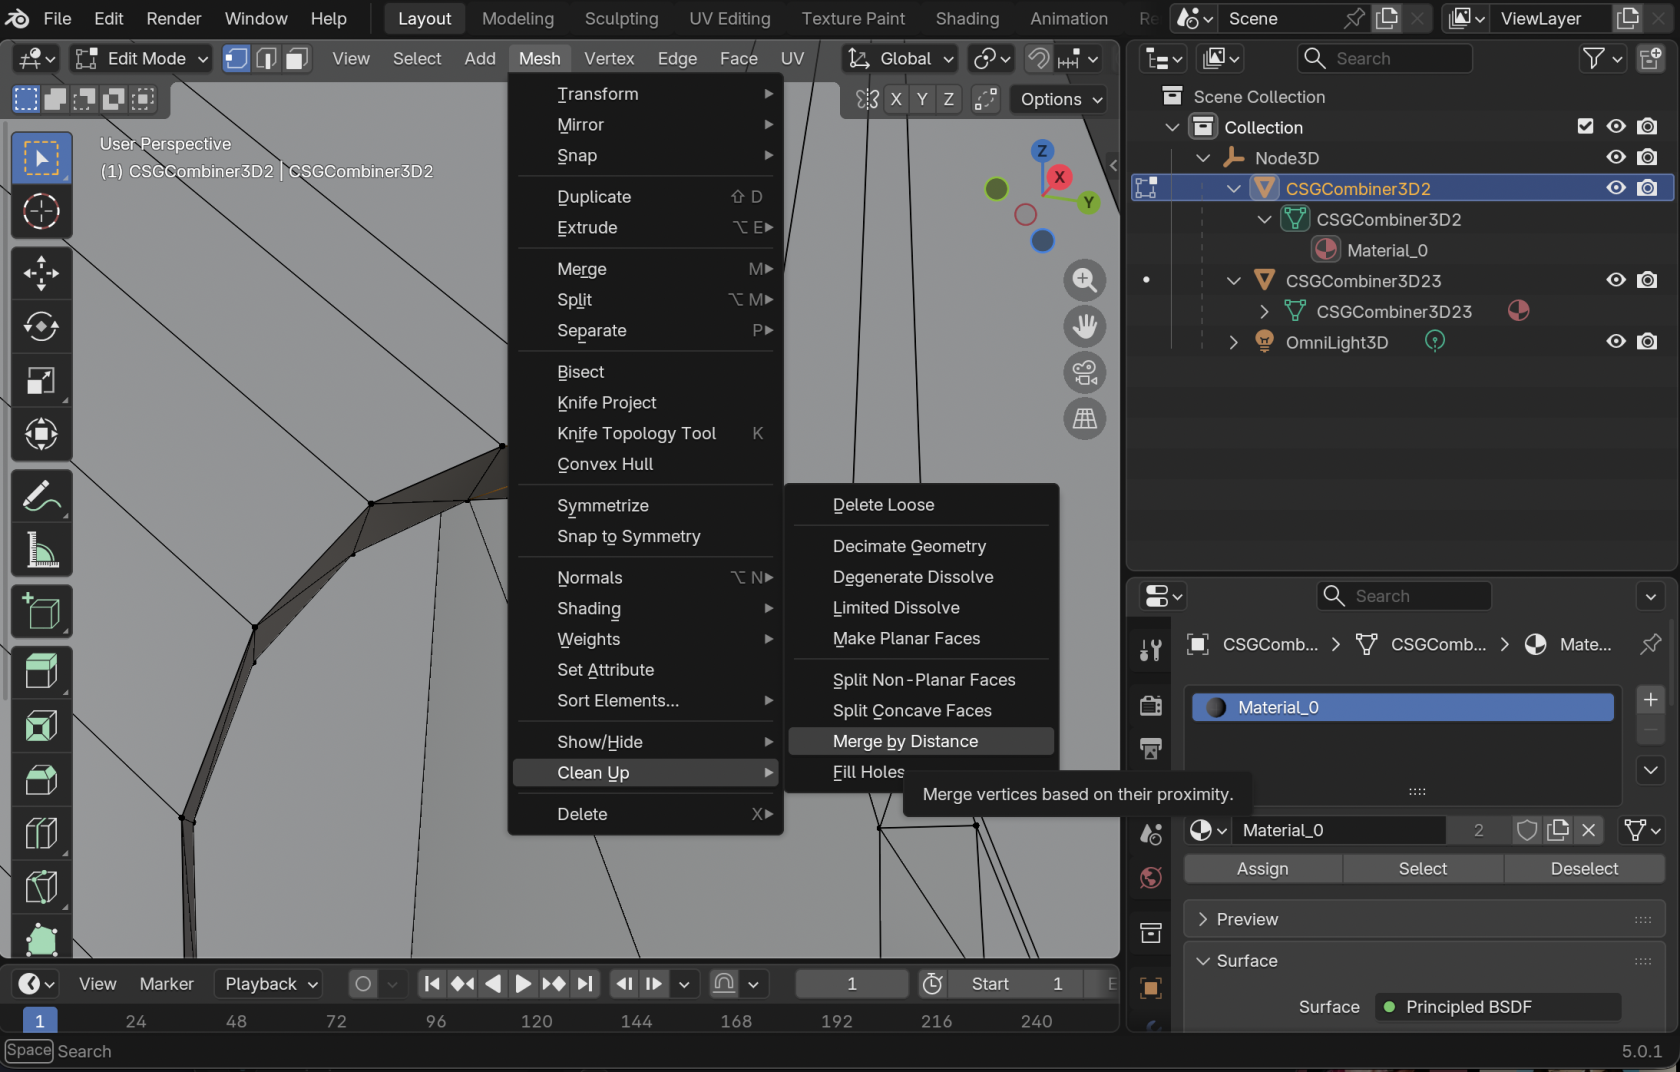1680x1072 pixels.
Task: Expand the CSGCombiner3D23 tree item
Action: [x=1263, y=311]
